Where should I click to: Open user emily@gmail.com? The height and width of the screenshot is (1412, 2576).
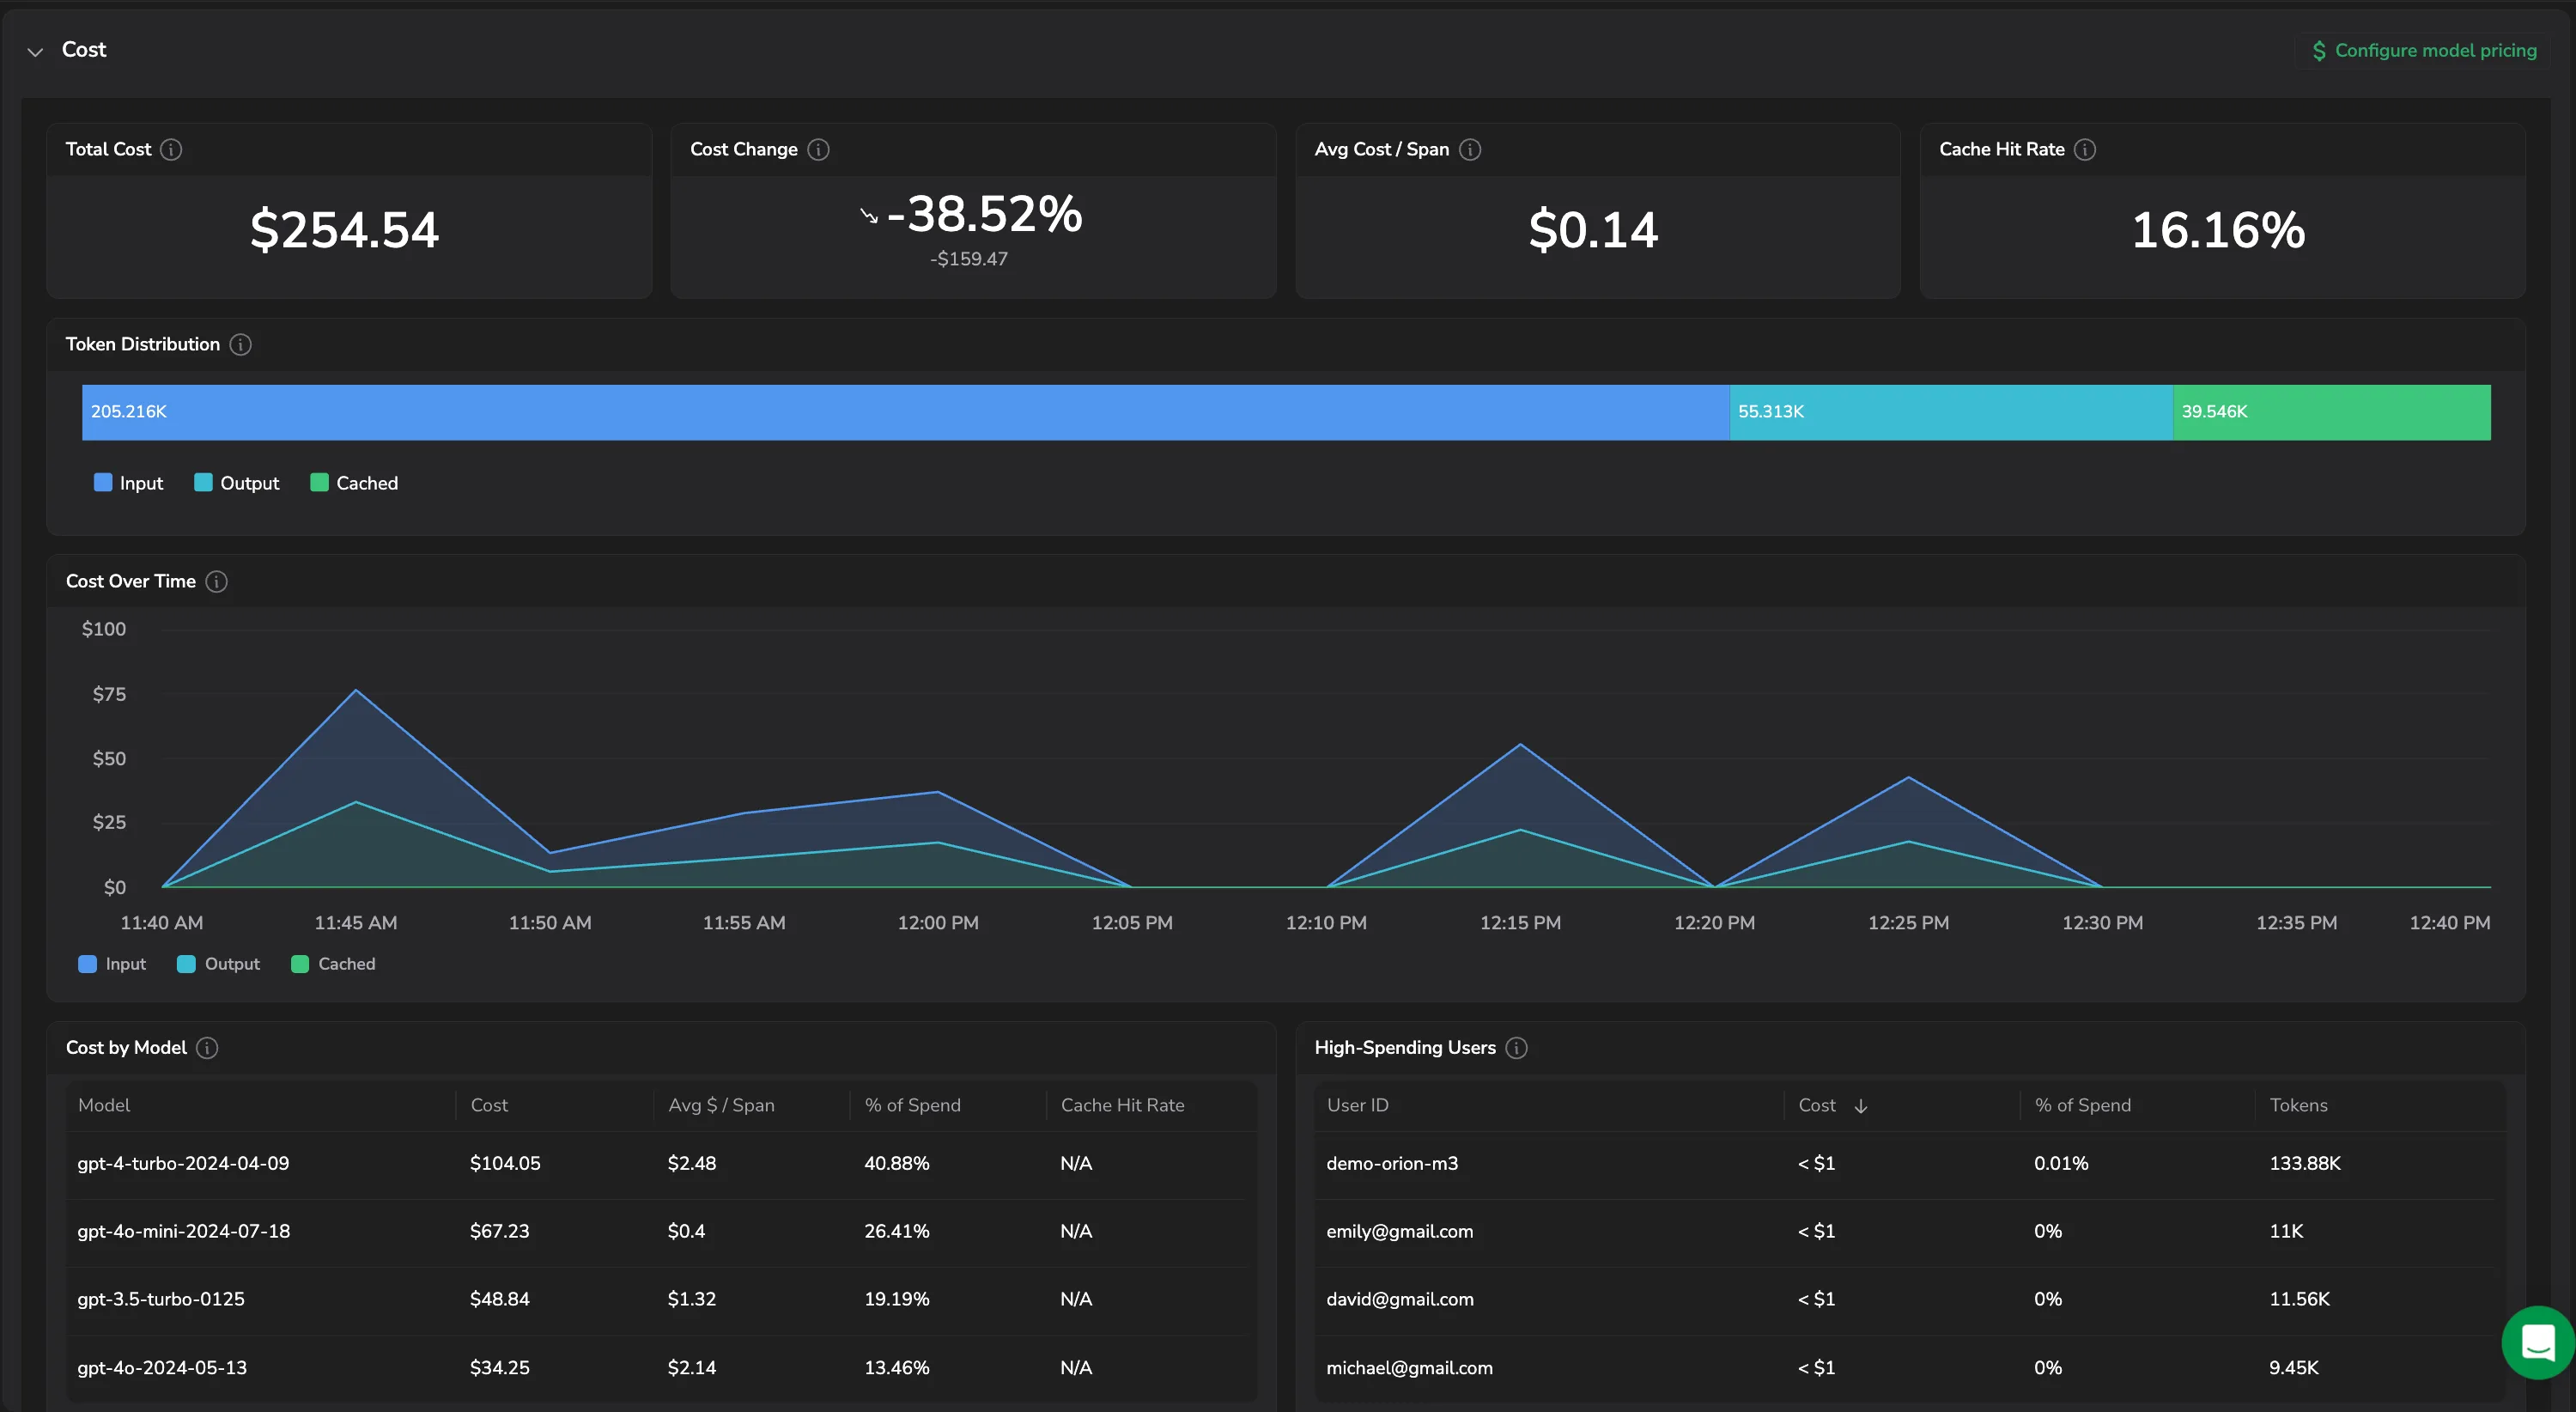tap(1399, 1232)
